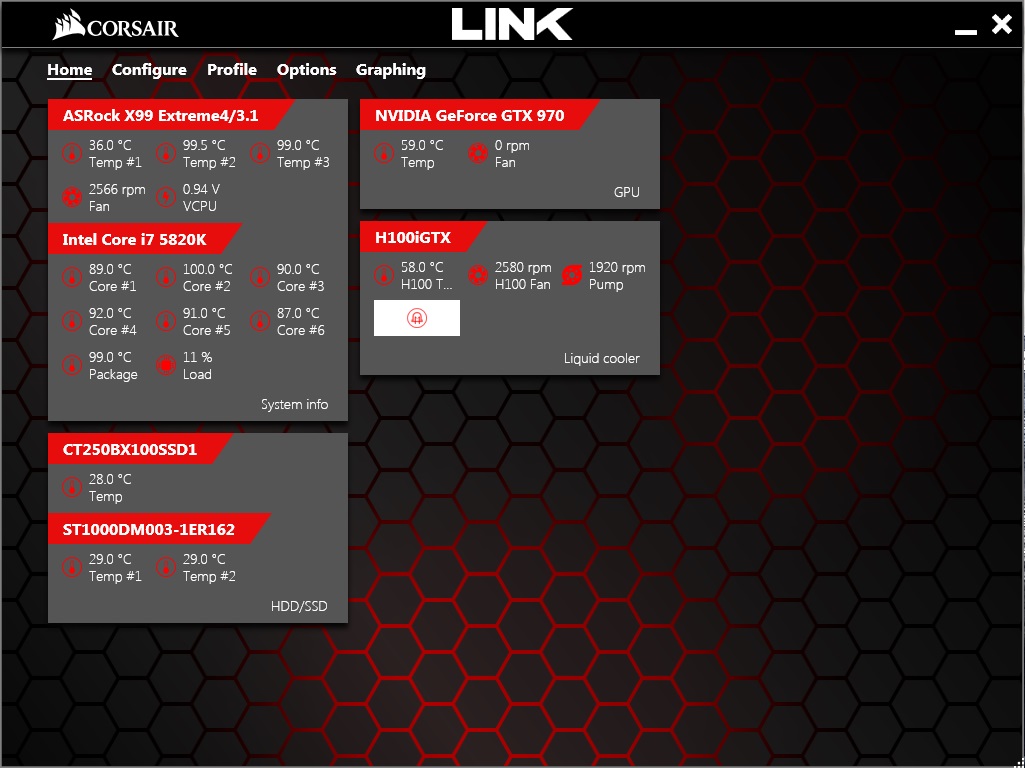The width and height of the screenshot is (1025, 768).
Task: Close the Corsair Link window
Action: click(1001, 25)
